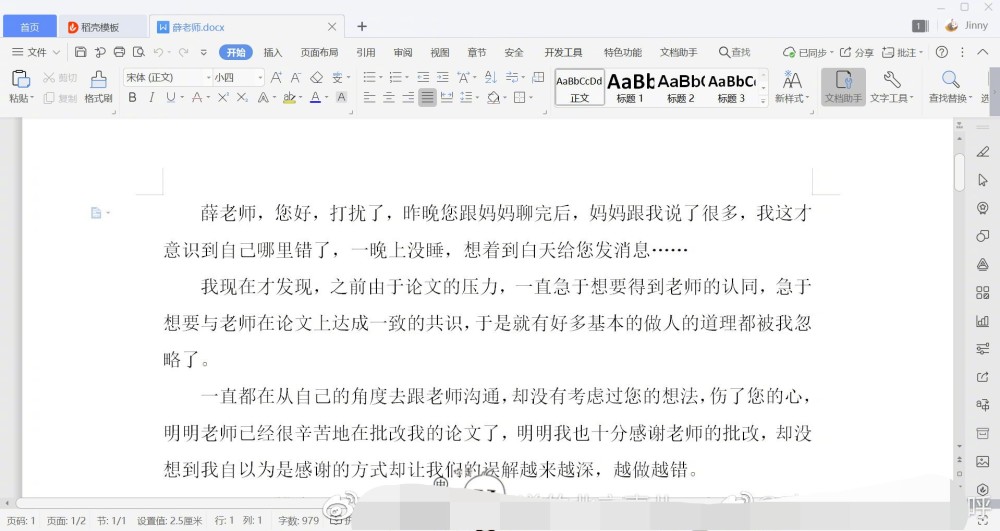Add a new tab with the plus button
Viewport: 1000px width, 531px height.
[362, 26]
